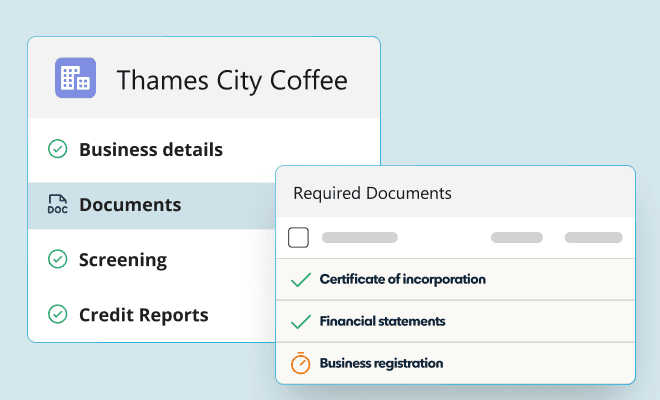The width and height of the screenshot is (660, 400).
Task: Click the last placeholder column header bar
Action: coord(593,238)
